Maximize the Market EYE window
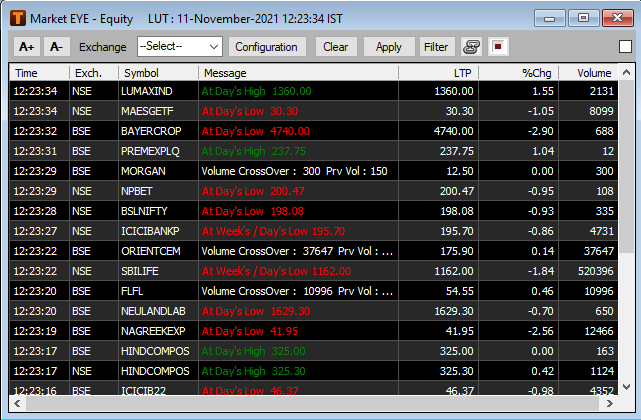 tap(583, 18)
